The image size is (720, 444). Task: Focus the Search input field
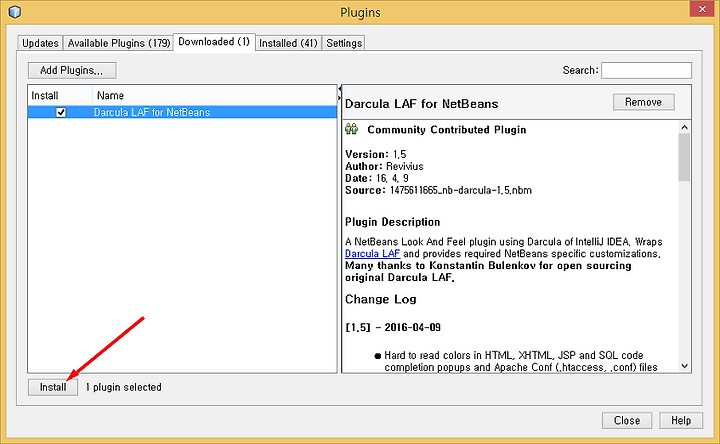(x=646, y=70)
